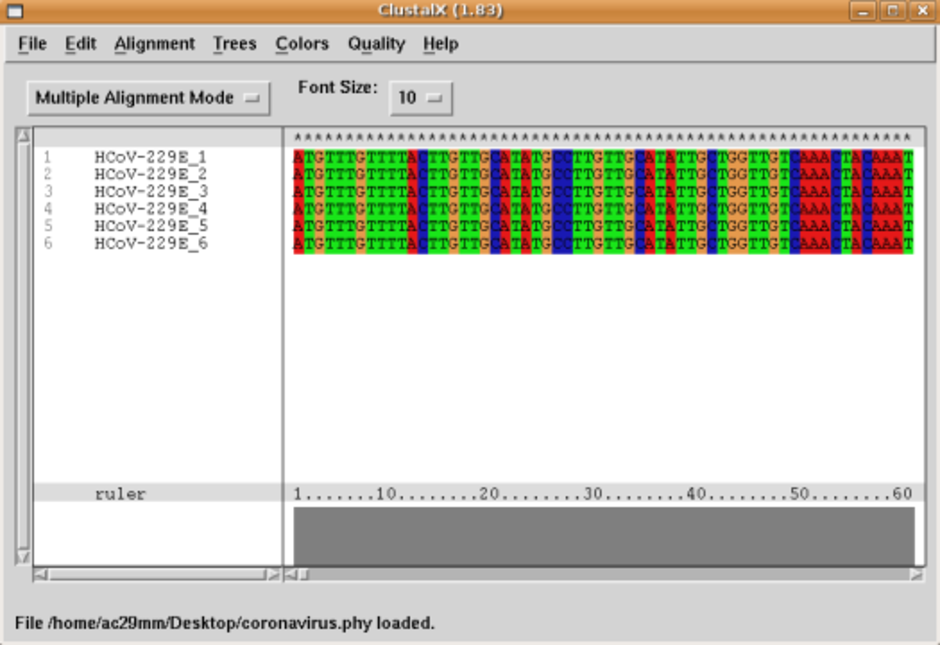Open the Quality menu

[376, 44]
